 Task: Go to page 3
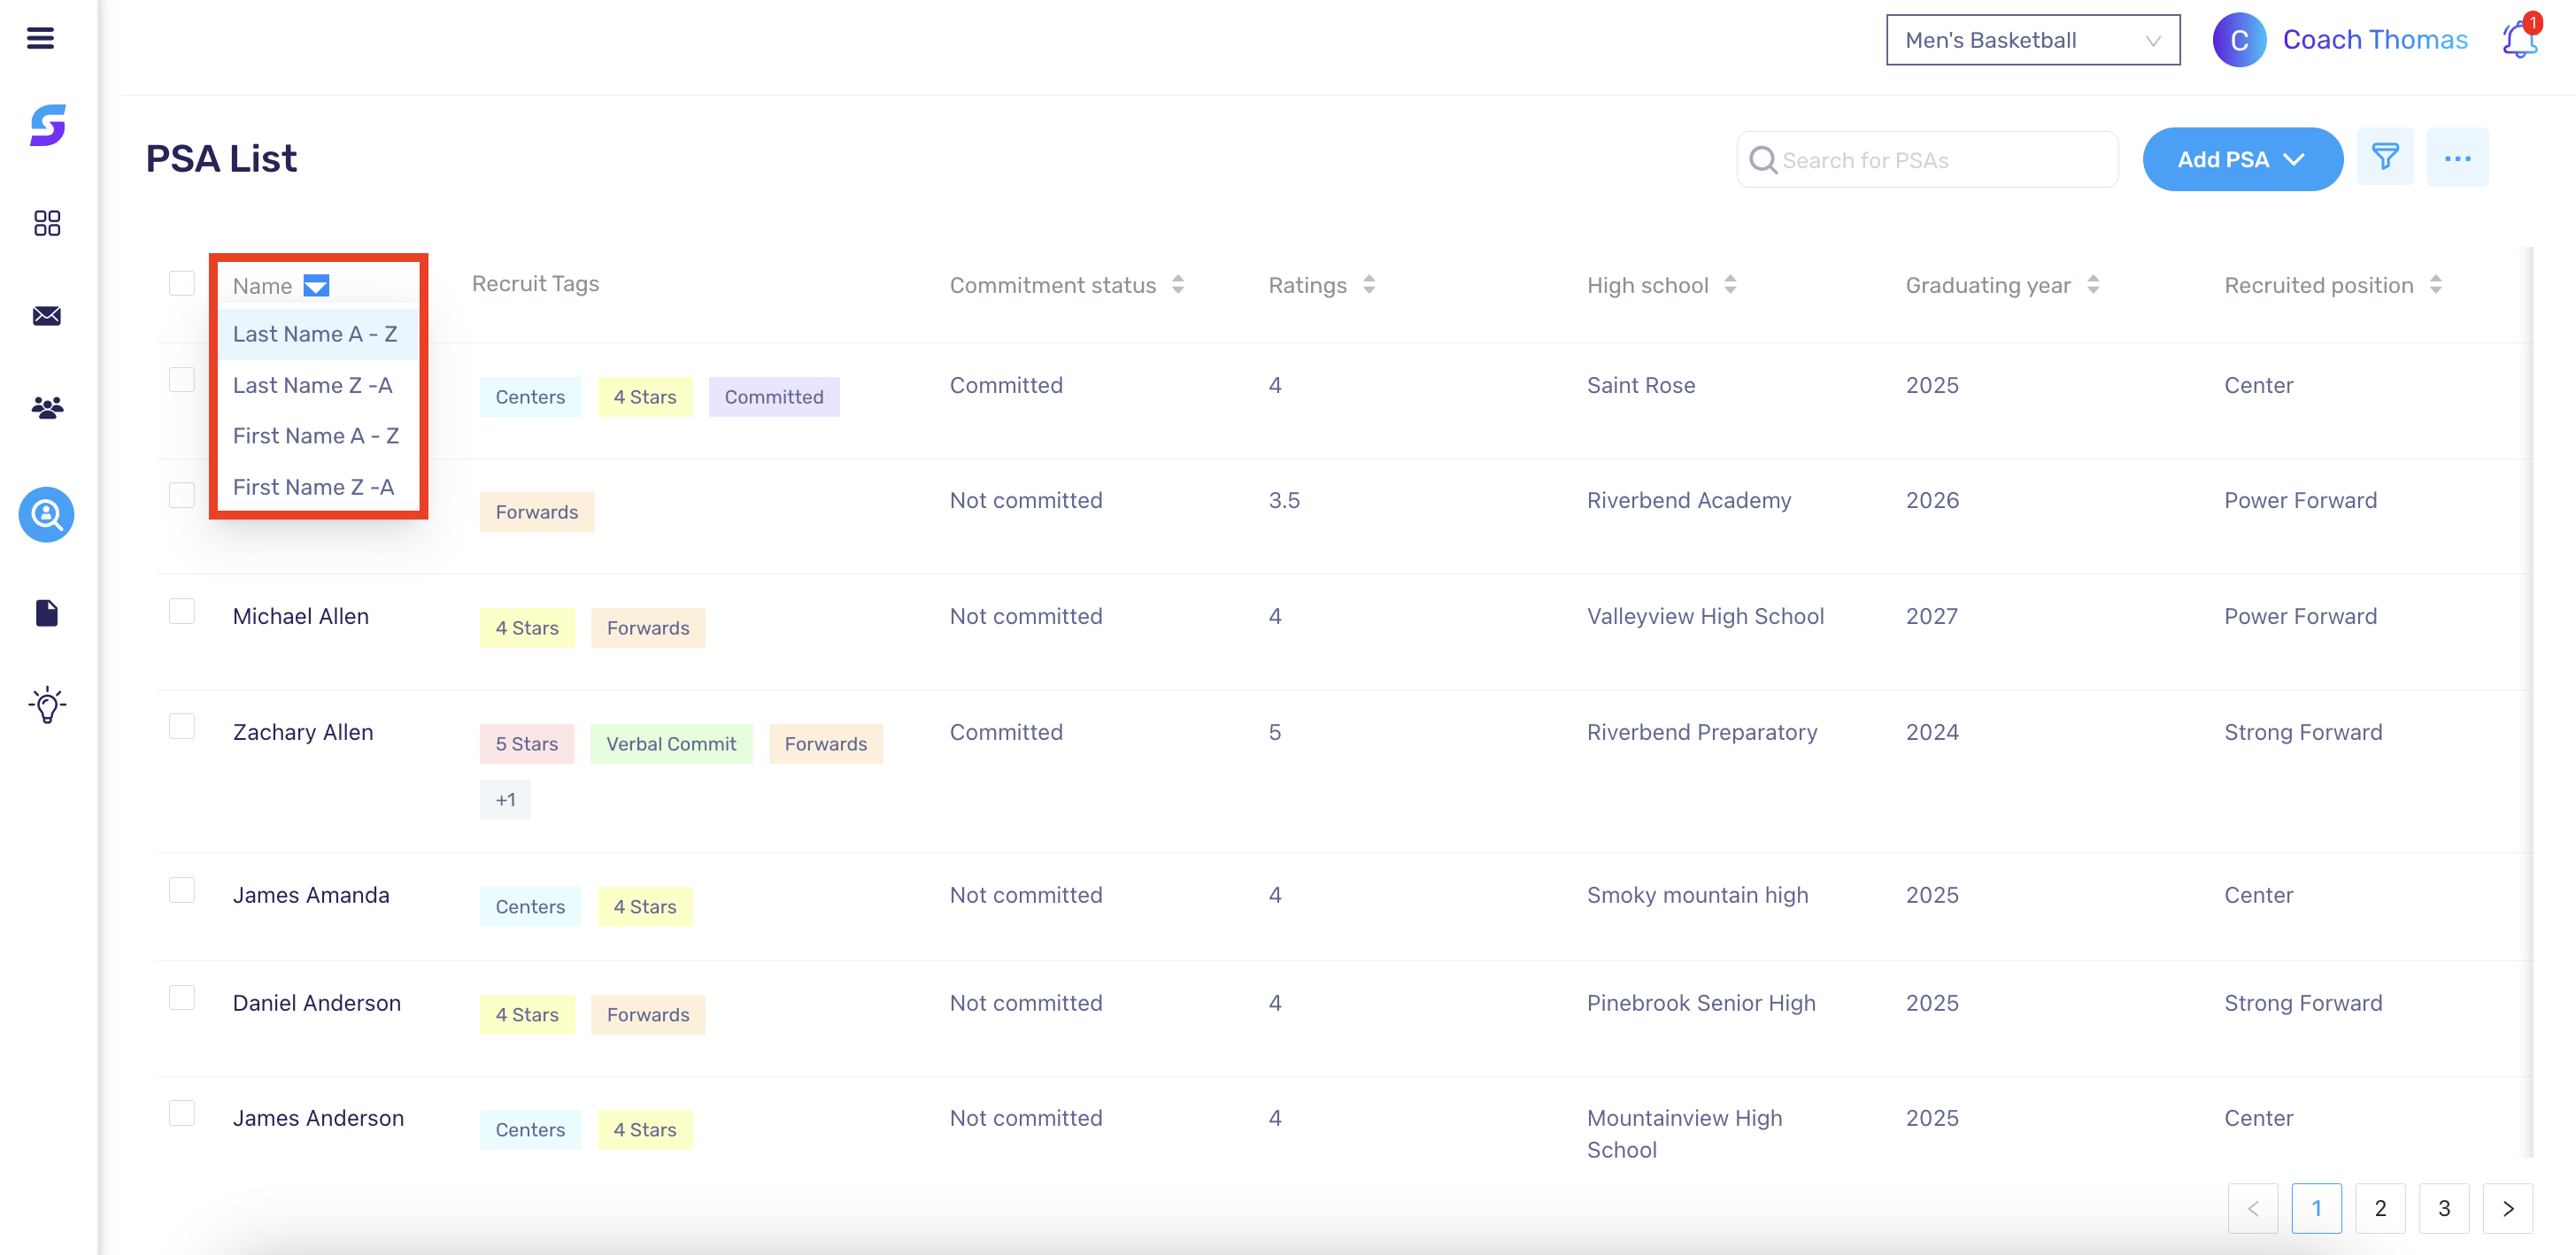point(2444,1208)
